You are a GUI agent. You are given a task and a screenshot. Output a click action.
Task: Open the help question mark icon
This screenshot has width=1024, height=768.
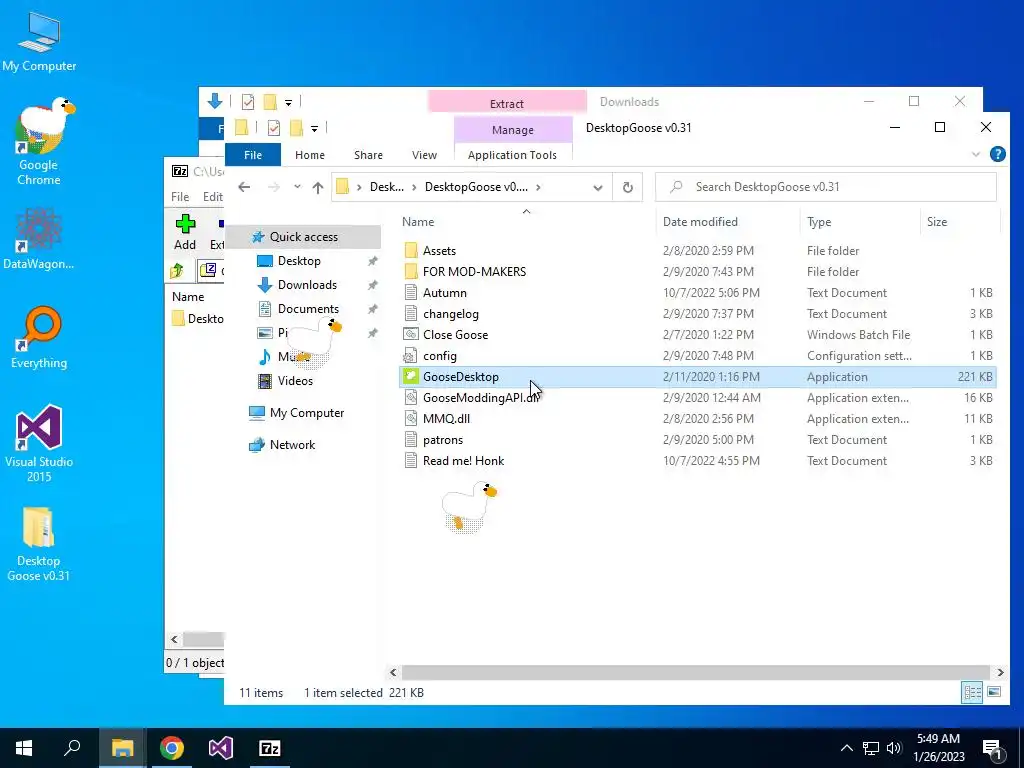997,154
